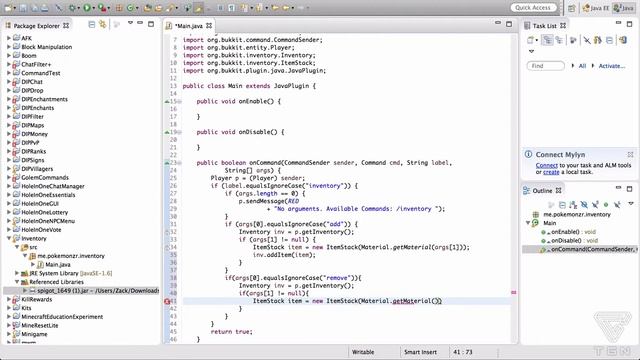Collapse all in Task List toolbar
Viewport: 640px width, 360px height.
tap(609, 40)
